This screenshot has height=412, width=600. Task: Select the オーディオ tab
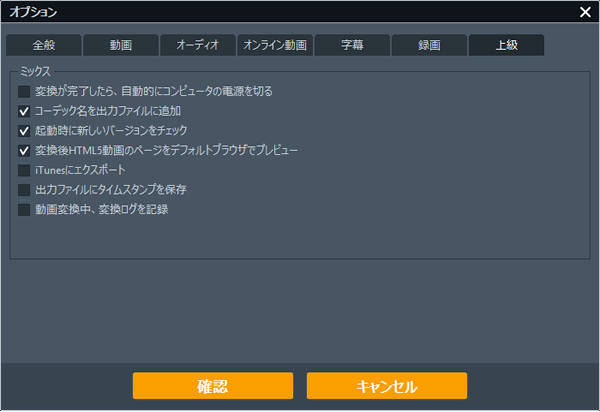197,45
